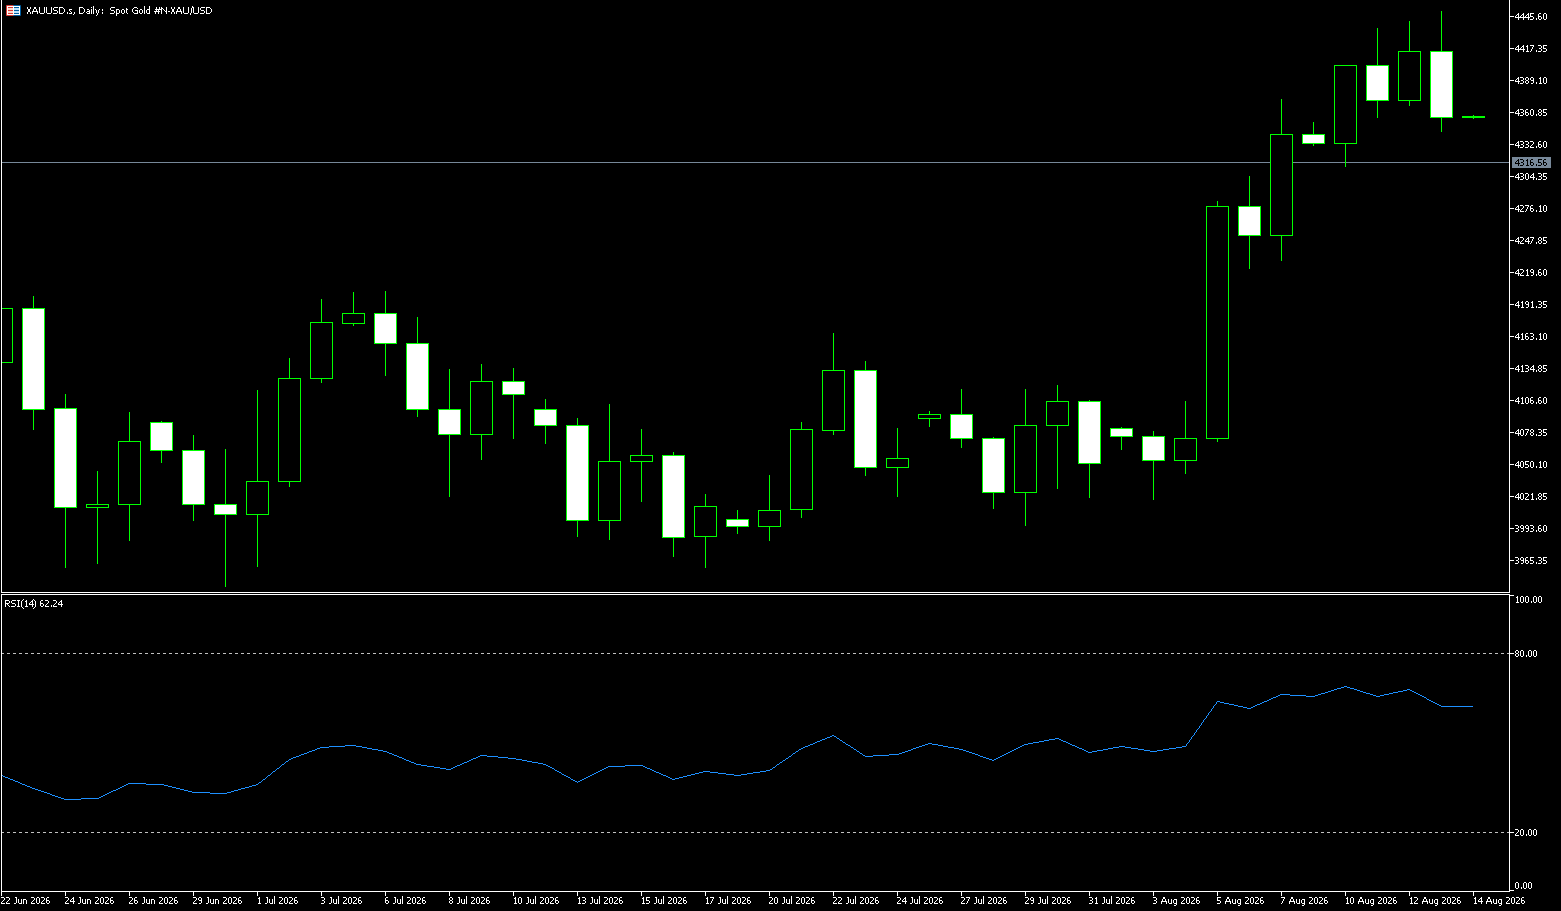Click the RSI 0.00 scale label
The height and width of the screenshot is (911, 1561).
[x=1523, y=886]
